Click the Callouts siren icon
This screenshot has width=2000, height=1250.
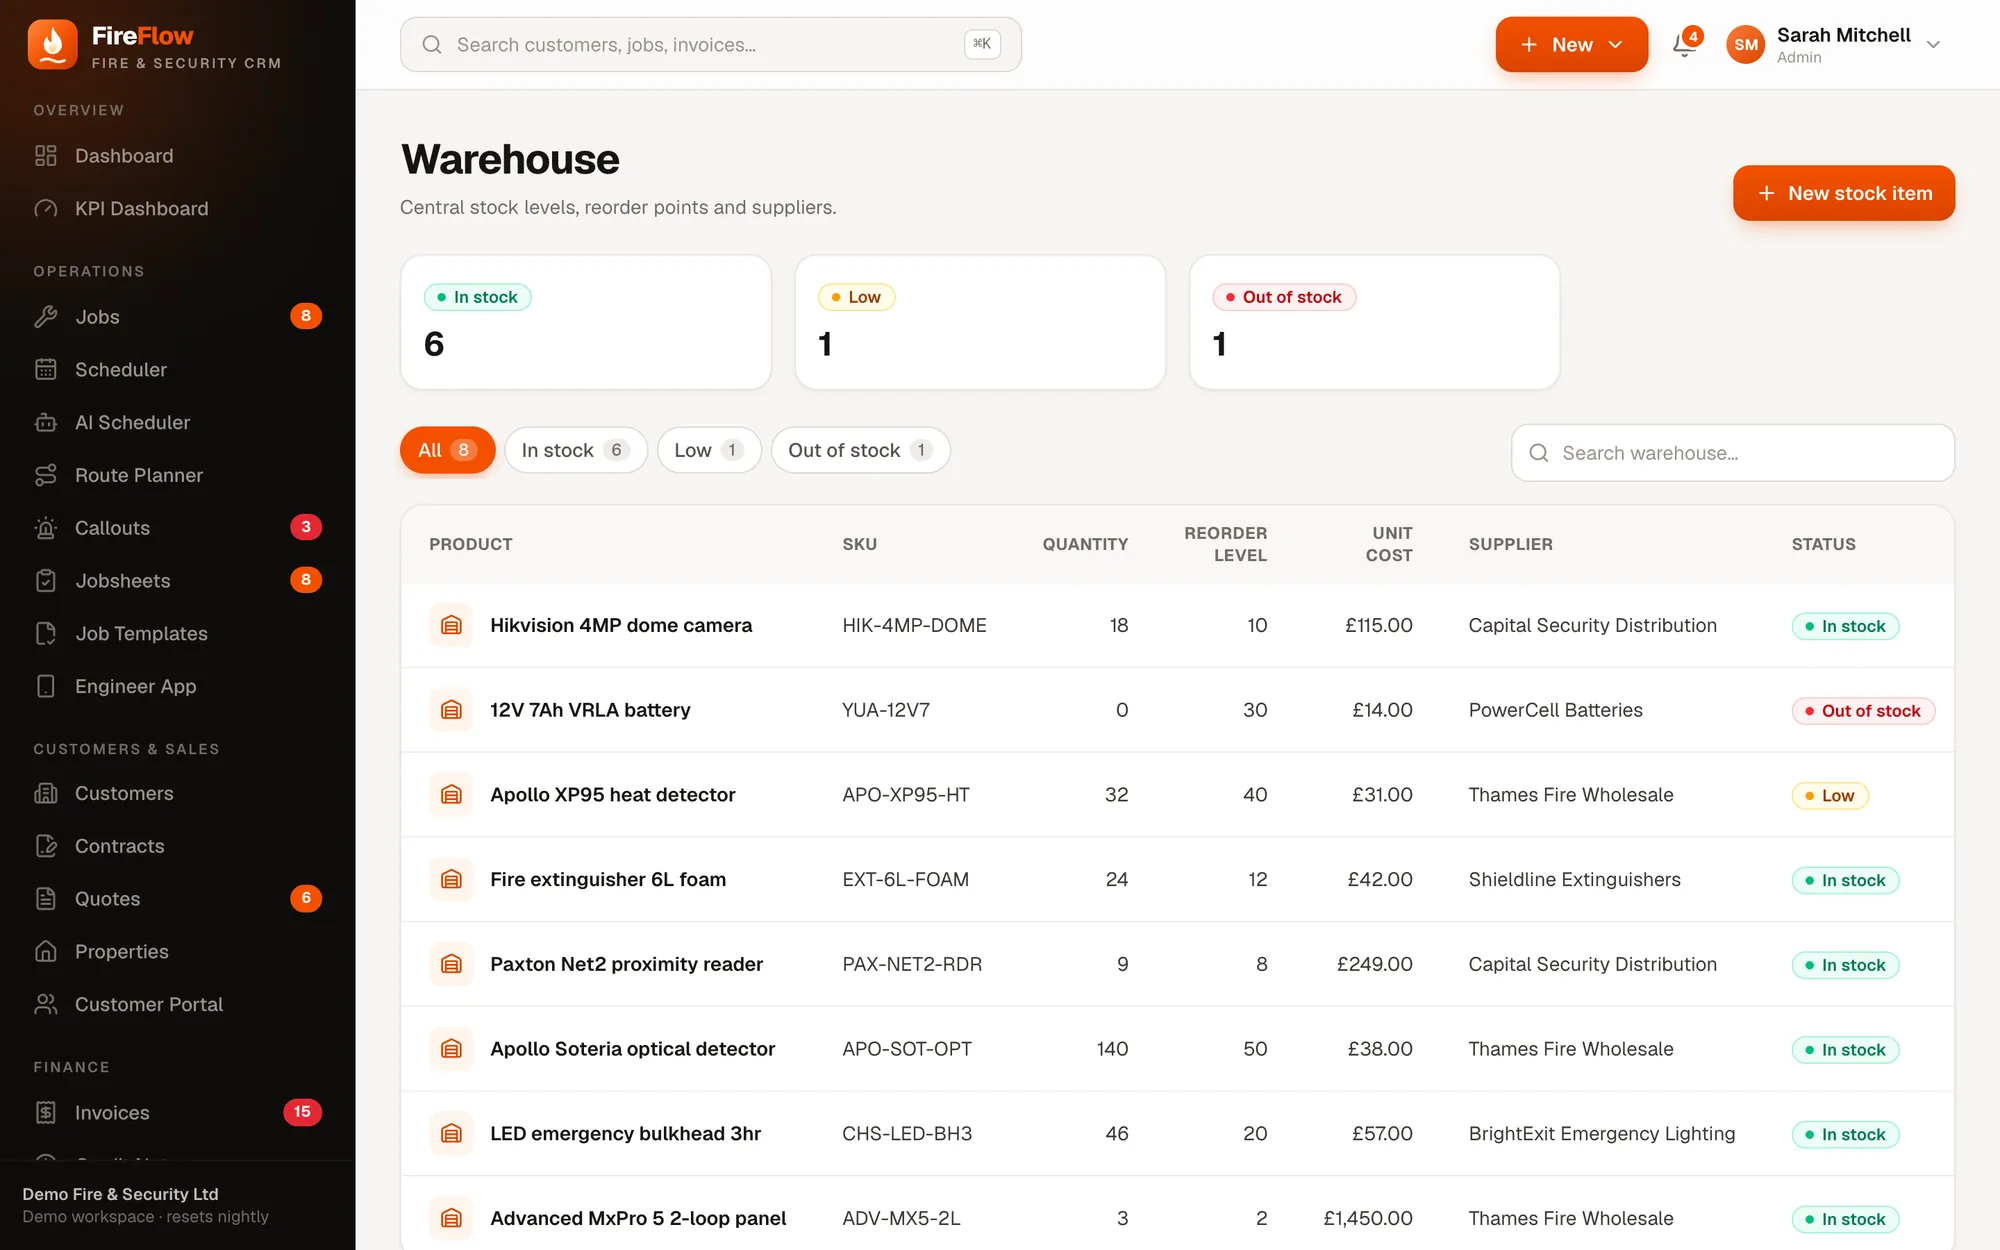click(46, 528)
